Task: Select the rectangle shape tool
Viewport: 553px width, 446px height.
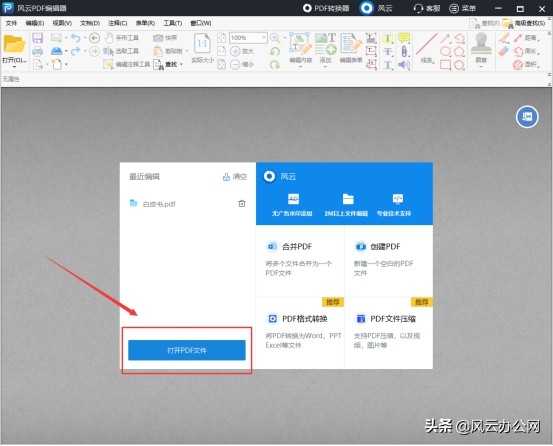Action: [x=445, y=65]
